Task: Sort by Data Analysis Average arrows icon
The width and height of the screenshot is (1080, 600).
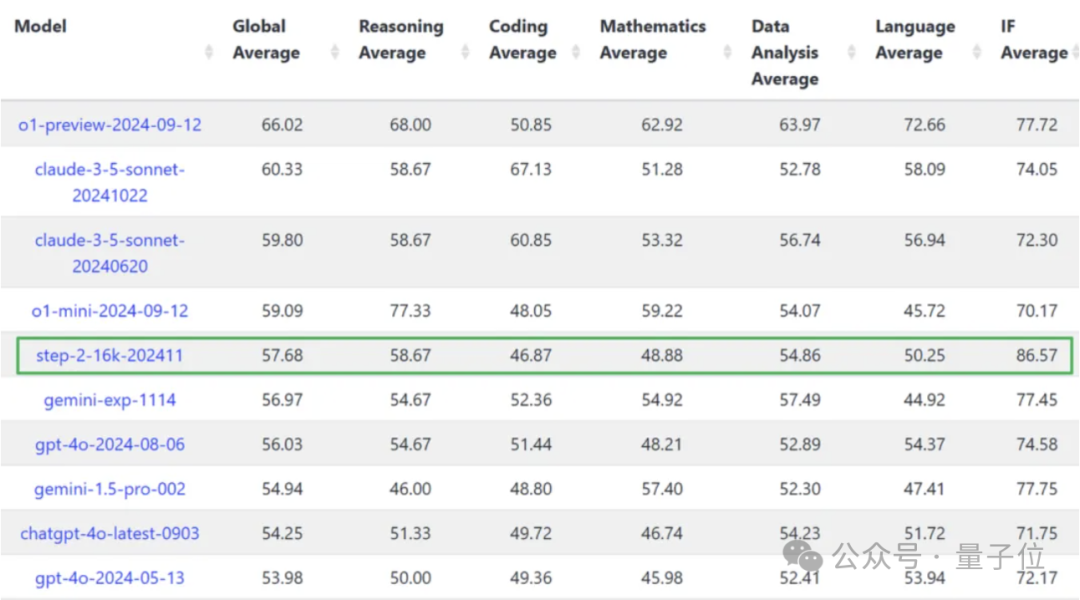Action: pyautogui.click(x=851, y=52)
